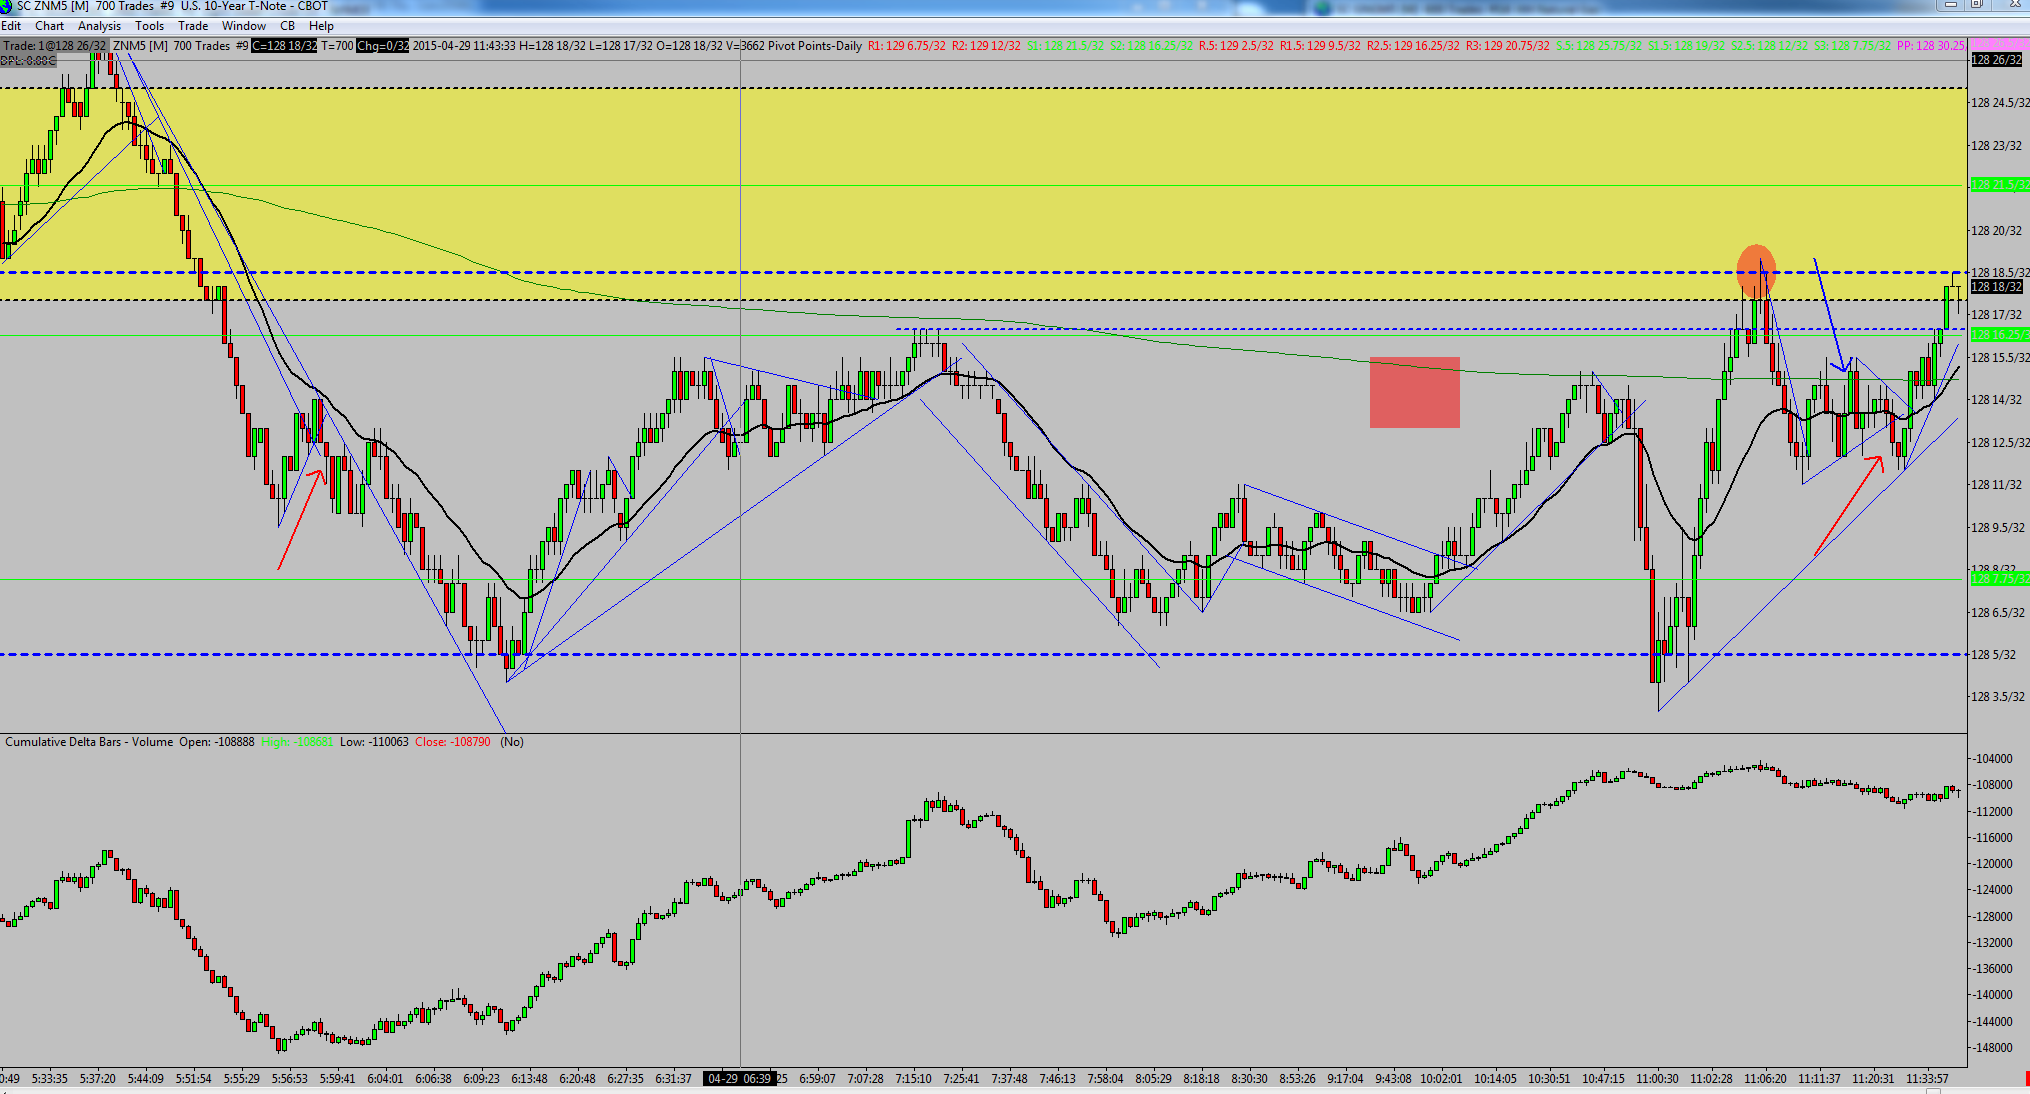Click the 'Pivot Points-Daily' study label
The image size is (2030, 1094).
click(x=815, y=46)
